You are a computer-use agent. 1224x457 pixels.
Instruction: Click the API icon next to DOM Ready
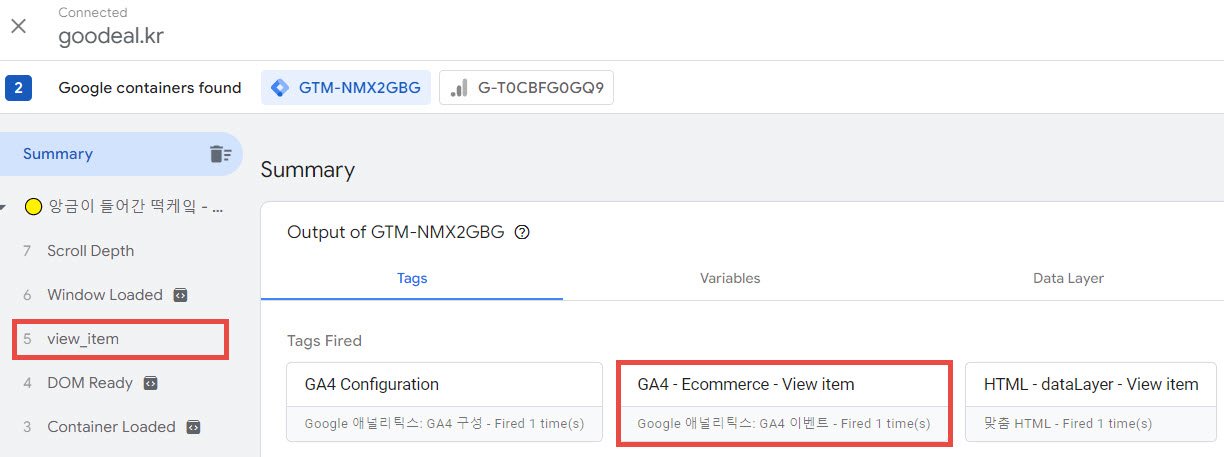[151, 383]
